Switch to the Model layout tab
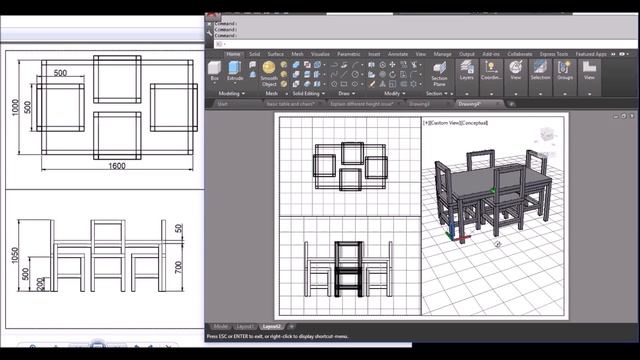Image resolution: width=640 pixels, height=360 pixels. point(220,327)
